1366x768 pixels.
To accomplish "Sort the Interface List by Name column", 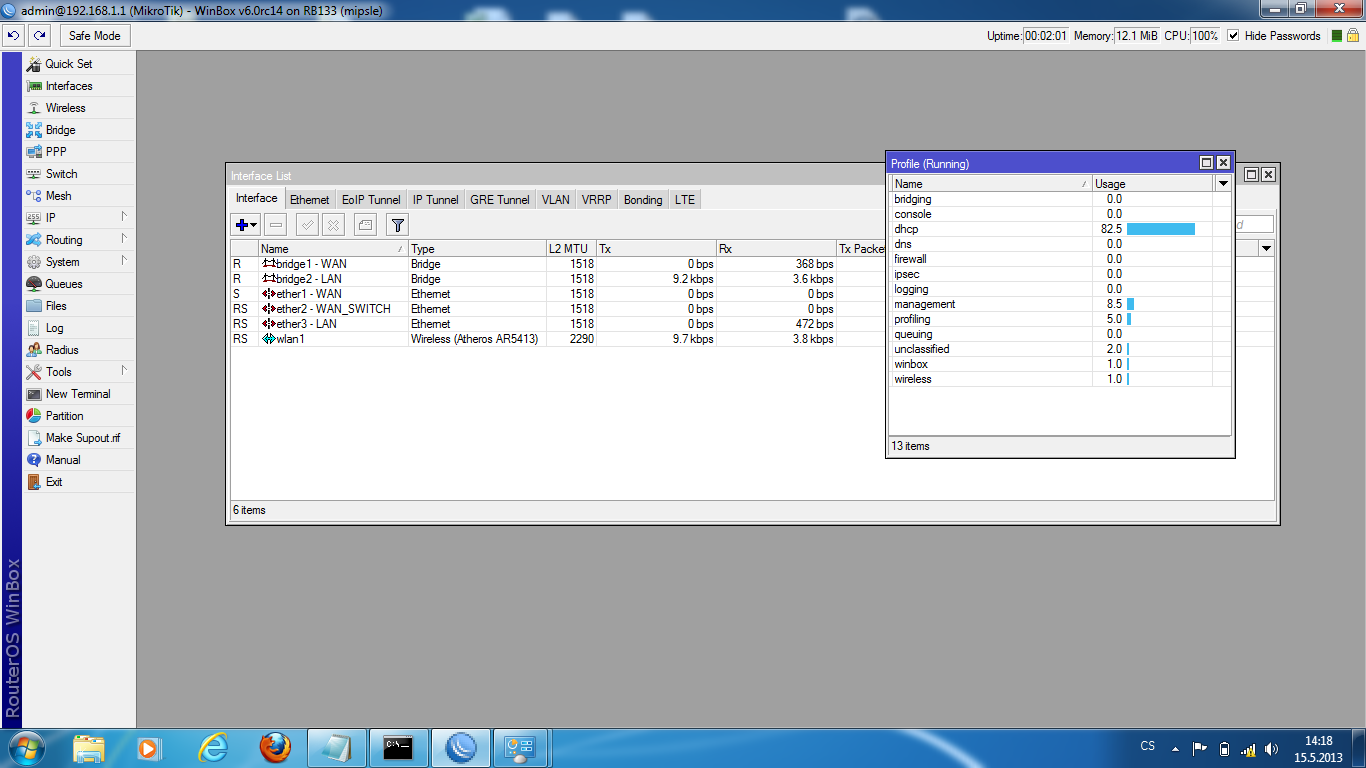I will tap(333, 249).
